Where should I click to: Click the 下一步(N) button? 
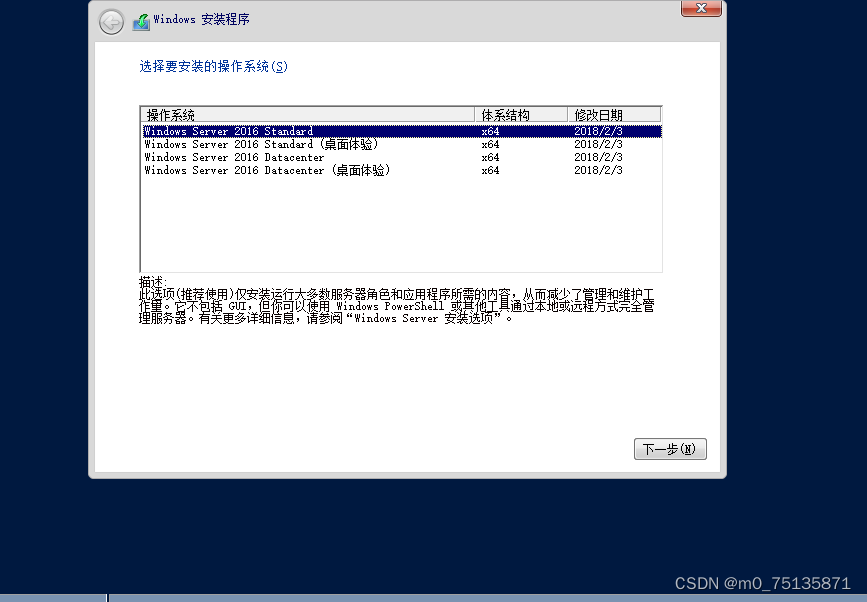click(x=670, y=449)
